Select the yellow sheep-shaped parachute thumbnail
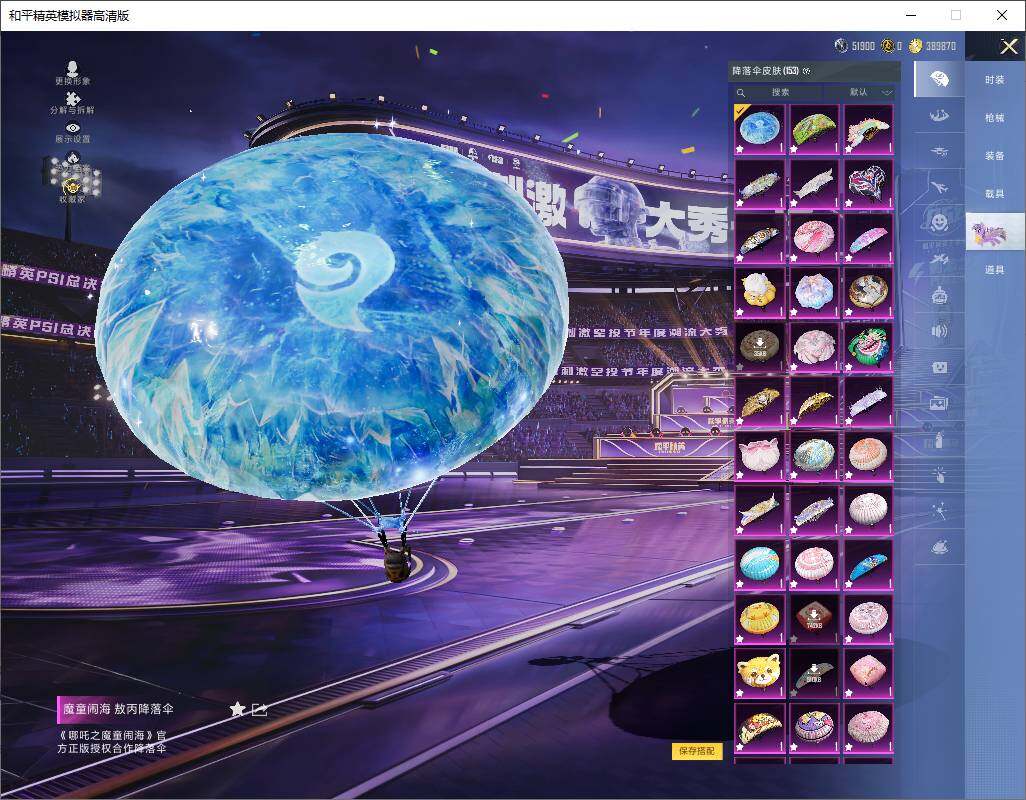This screenshot has width=1026, height=800. pyautogui.click(x=759, y=293)
